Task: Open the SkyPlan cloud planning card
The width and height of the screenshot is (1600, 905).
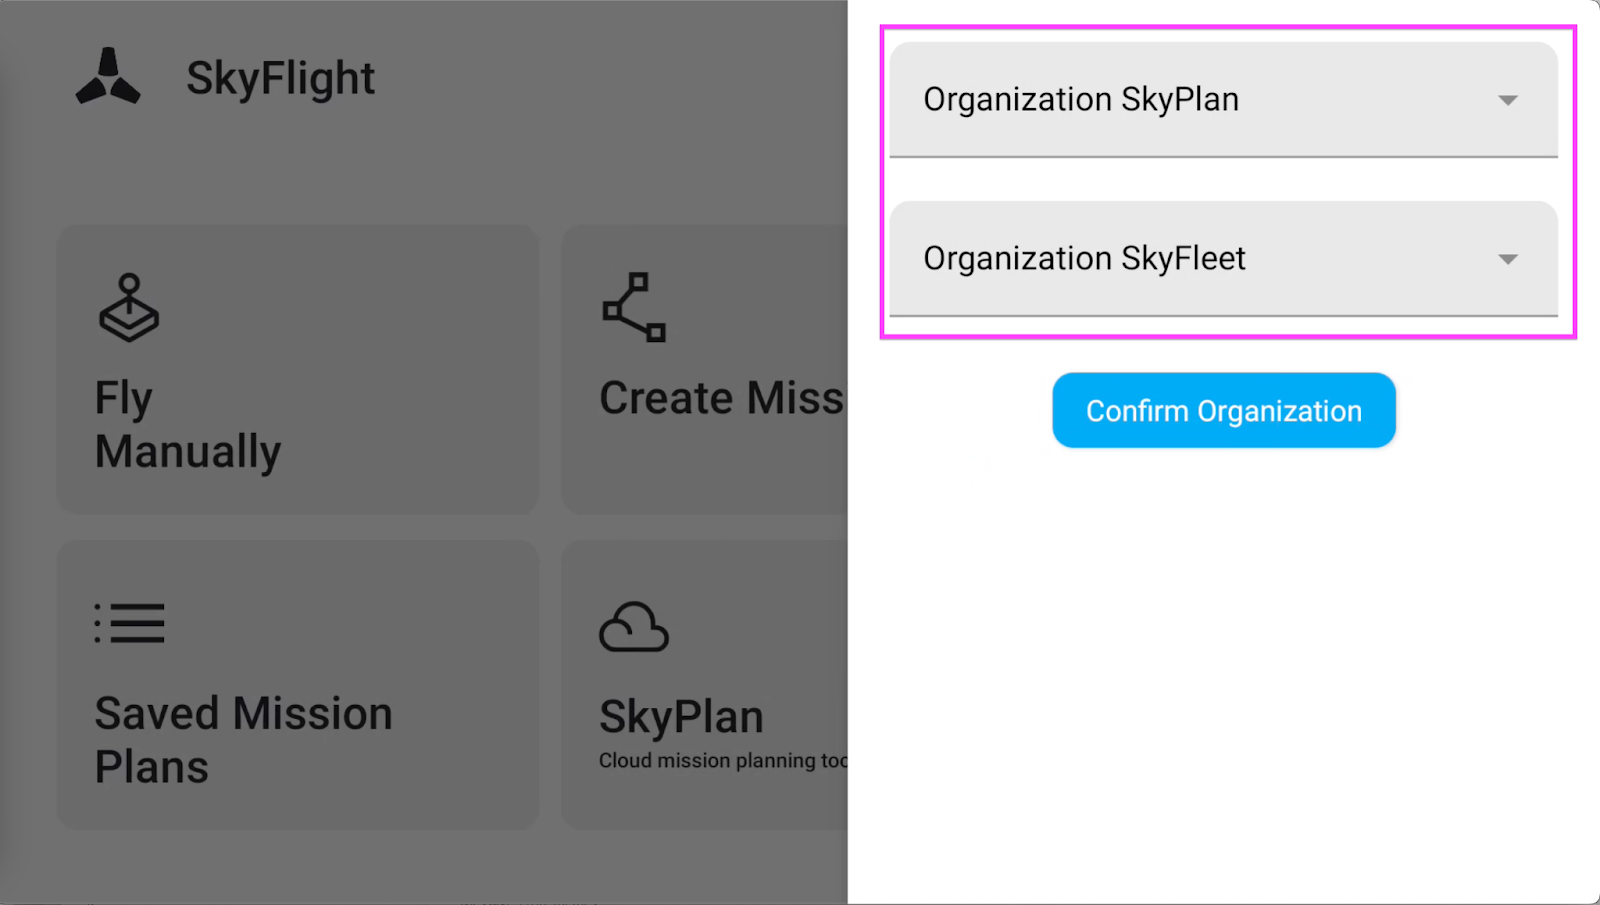Action: coord(705,685)
